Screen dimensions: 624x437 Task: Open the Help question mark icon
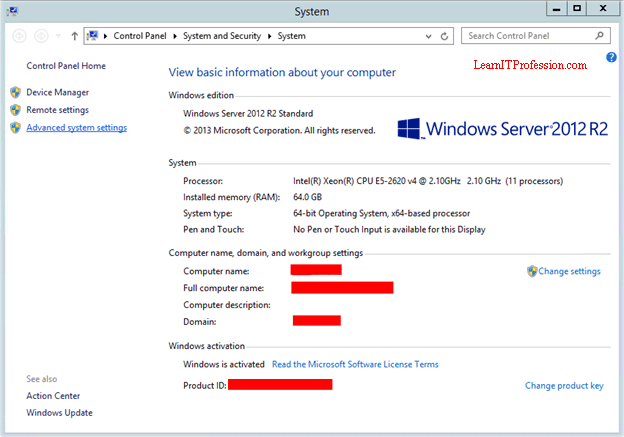click(611, 57)
